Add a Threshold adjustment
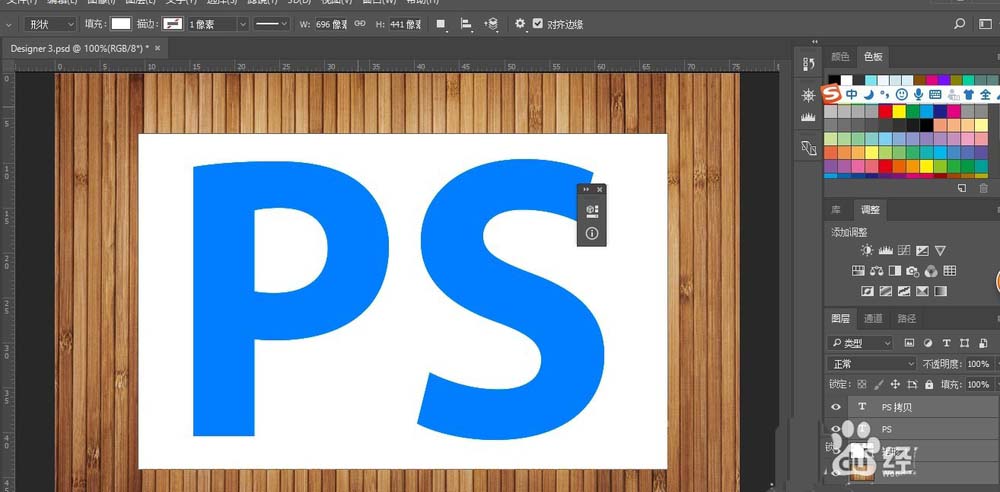The width and height of the screenshot is (1000, 492). click(904, 291)
